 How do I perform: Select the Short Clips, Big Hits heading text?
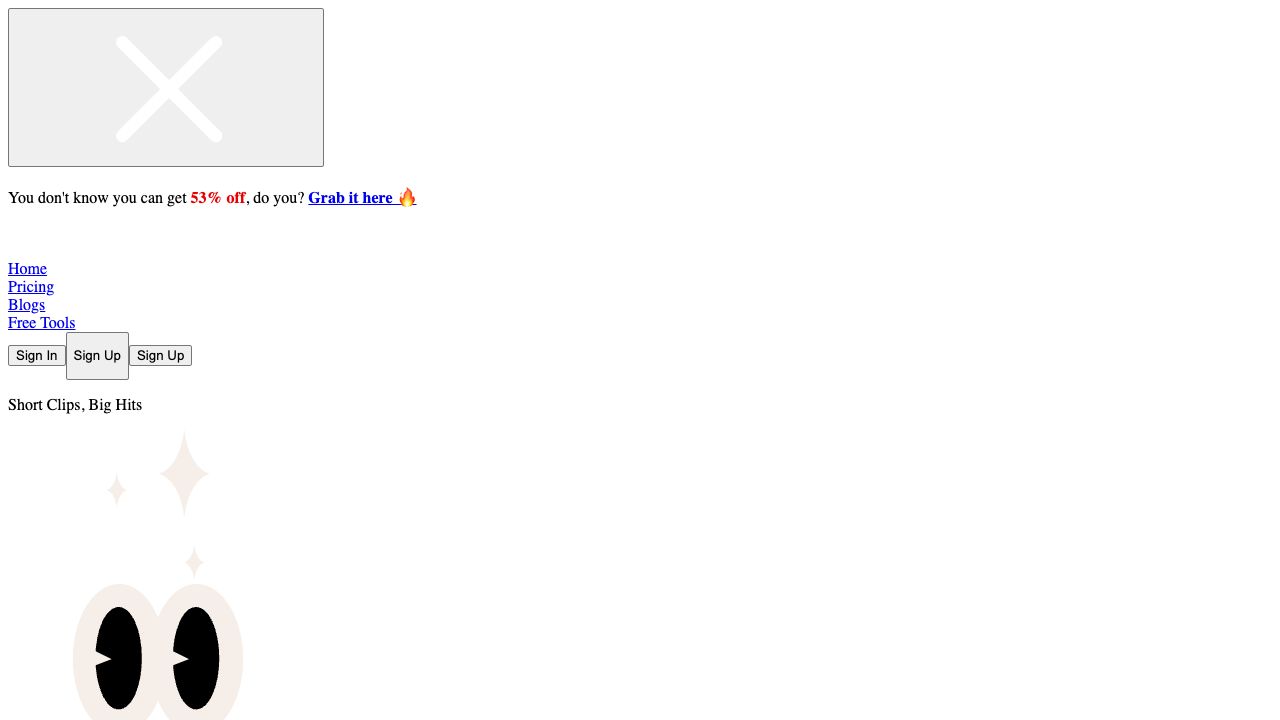[75, 404]
